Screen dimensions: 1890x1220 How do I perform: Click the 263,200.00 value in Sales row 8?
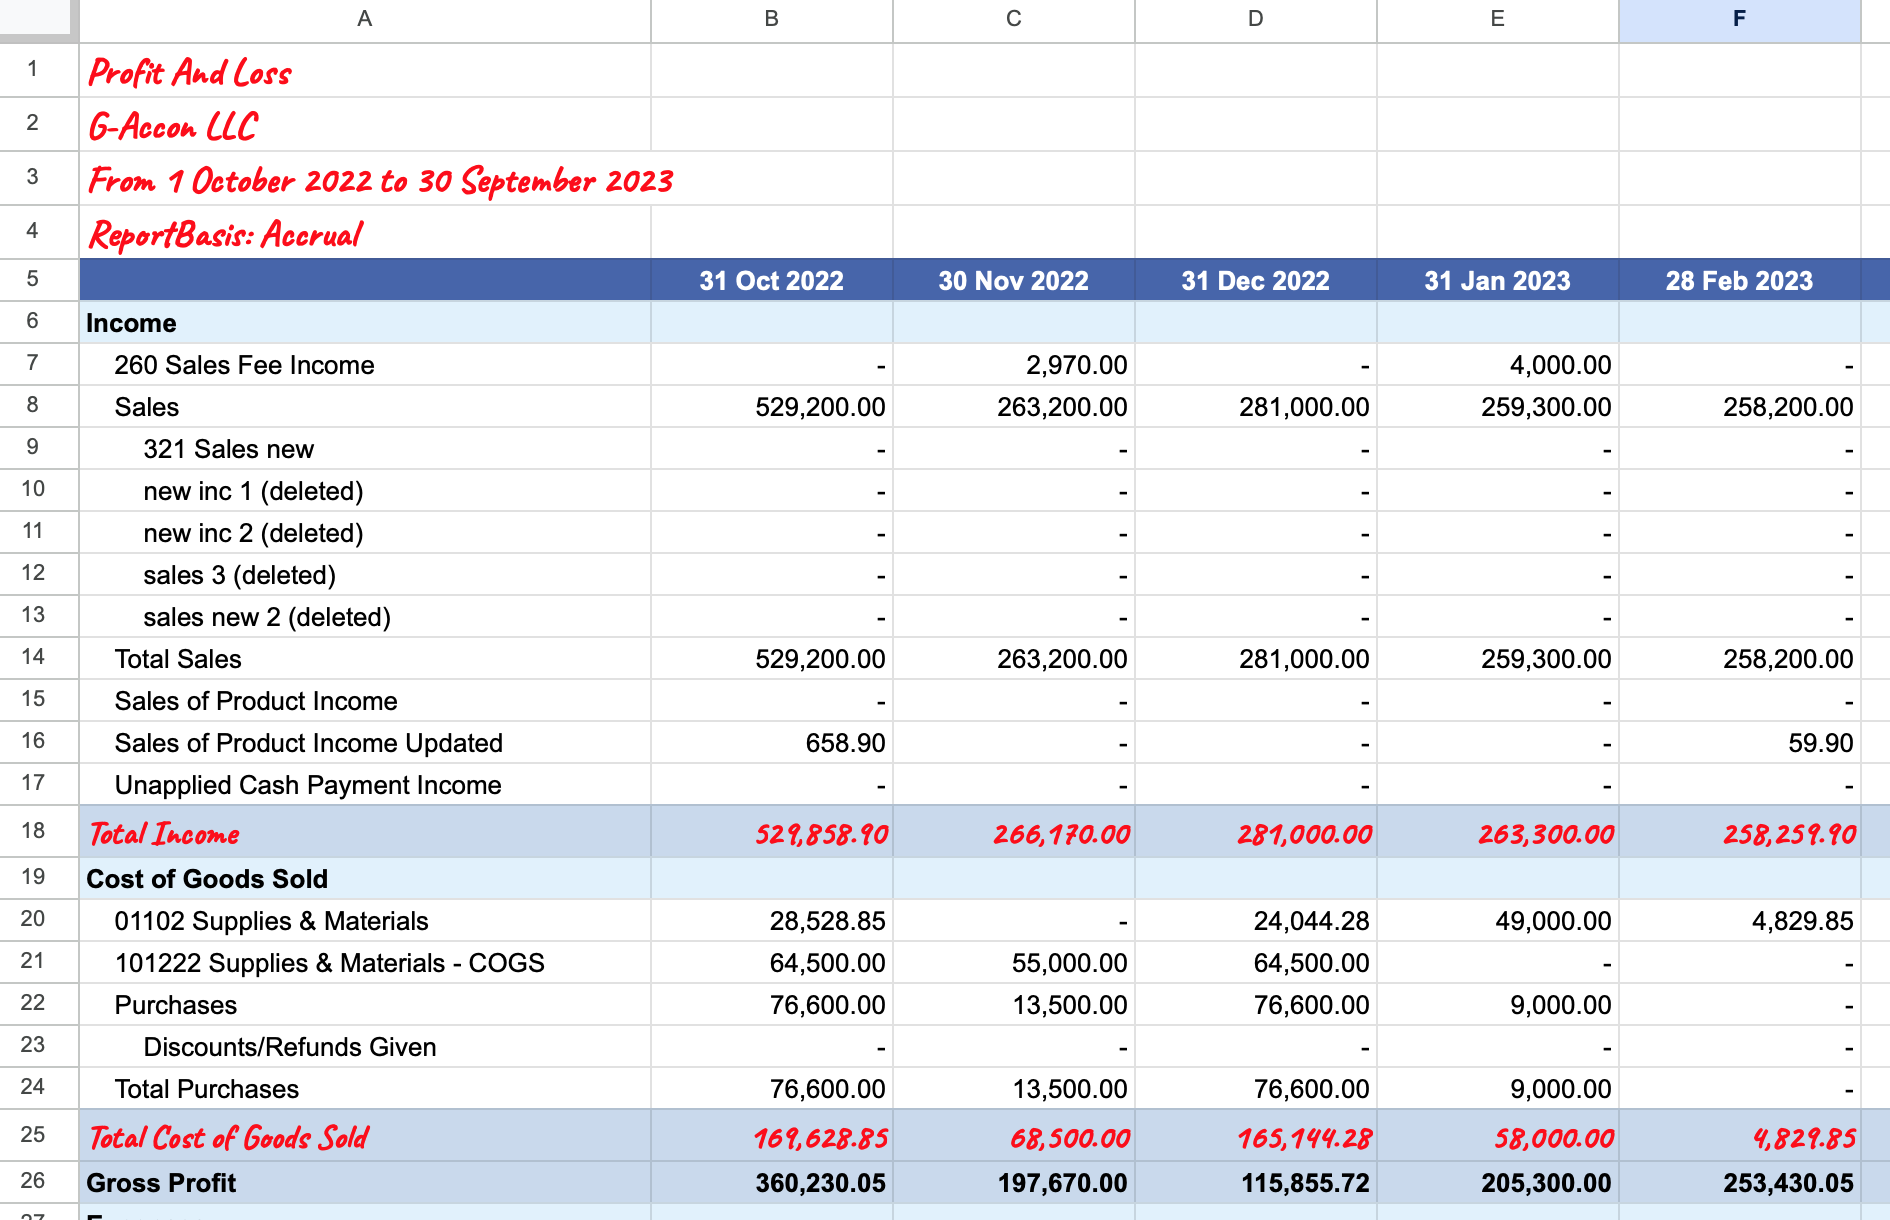coord(1014,407)
